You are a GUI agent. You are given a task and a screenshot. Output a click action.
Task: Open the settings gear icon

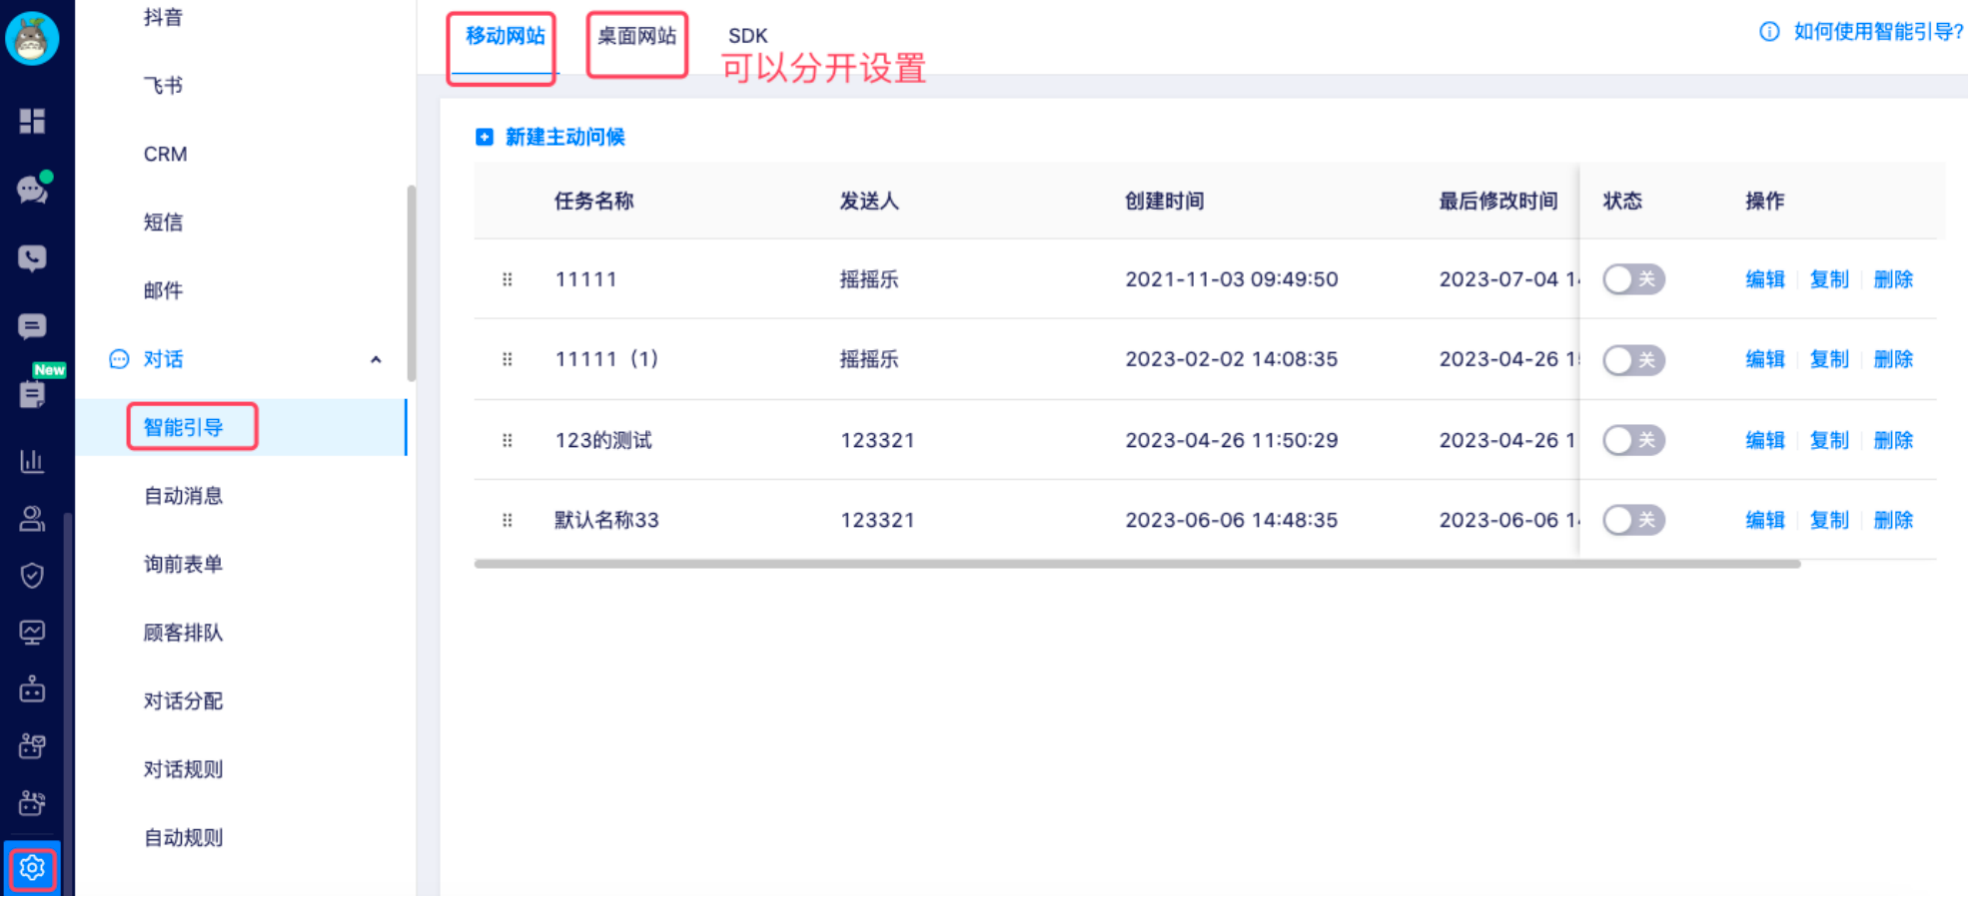32,868
